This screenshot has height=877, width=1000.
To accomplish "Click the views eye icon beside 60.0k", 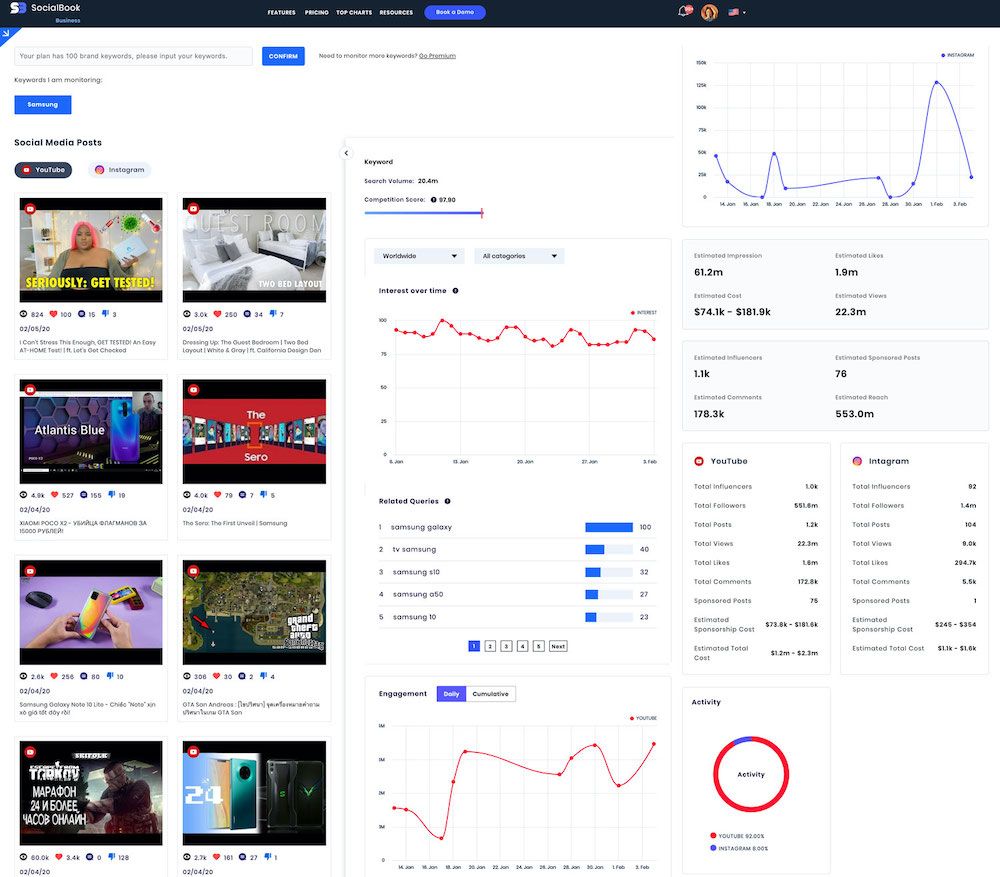I will 24,857.
